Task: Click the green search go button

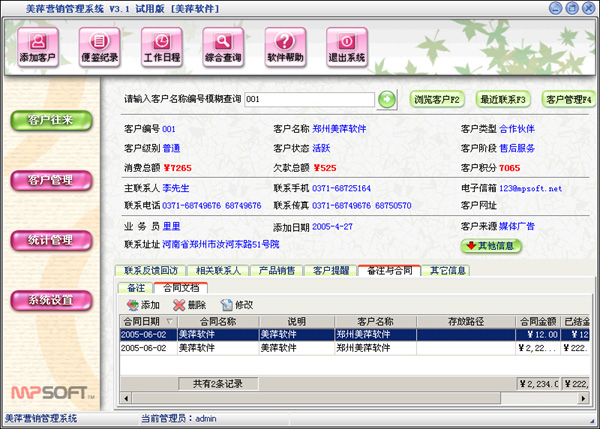Action: (387, 99)
